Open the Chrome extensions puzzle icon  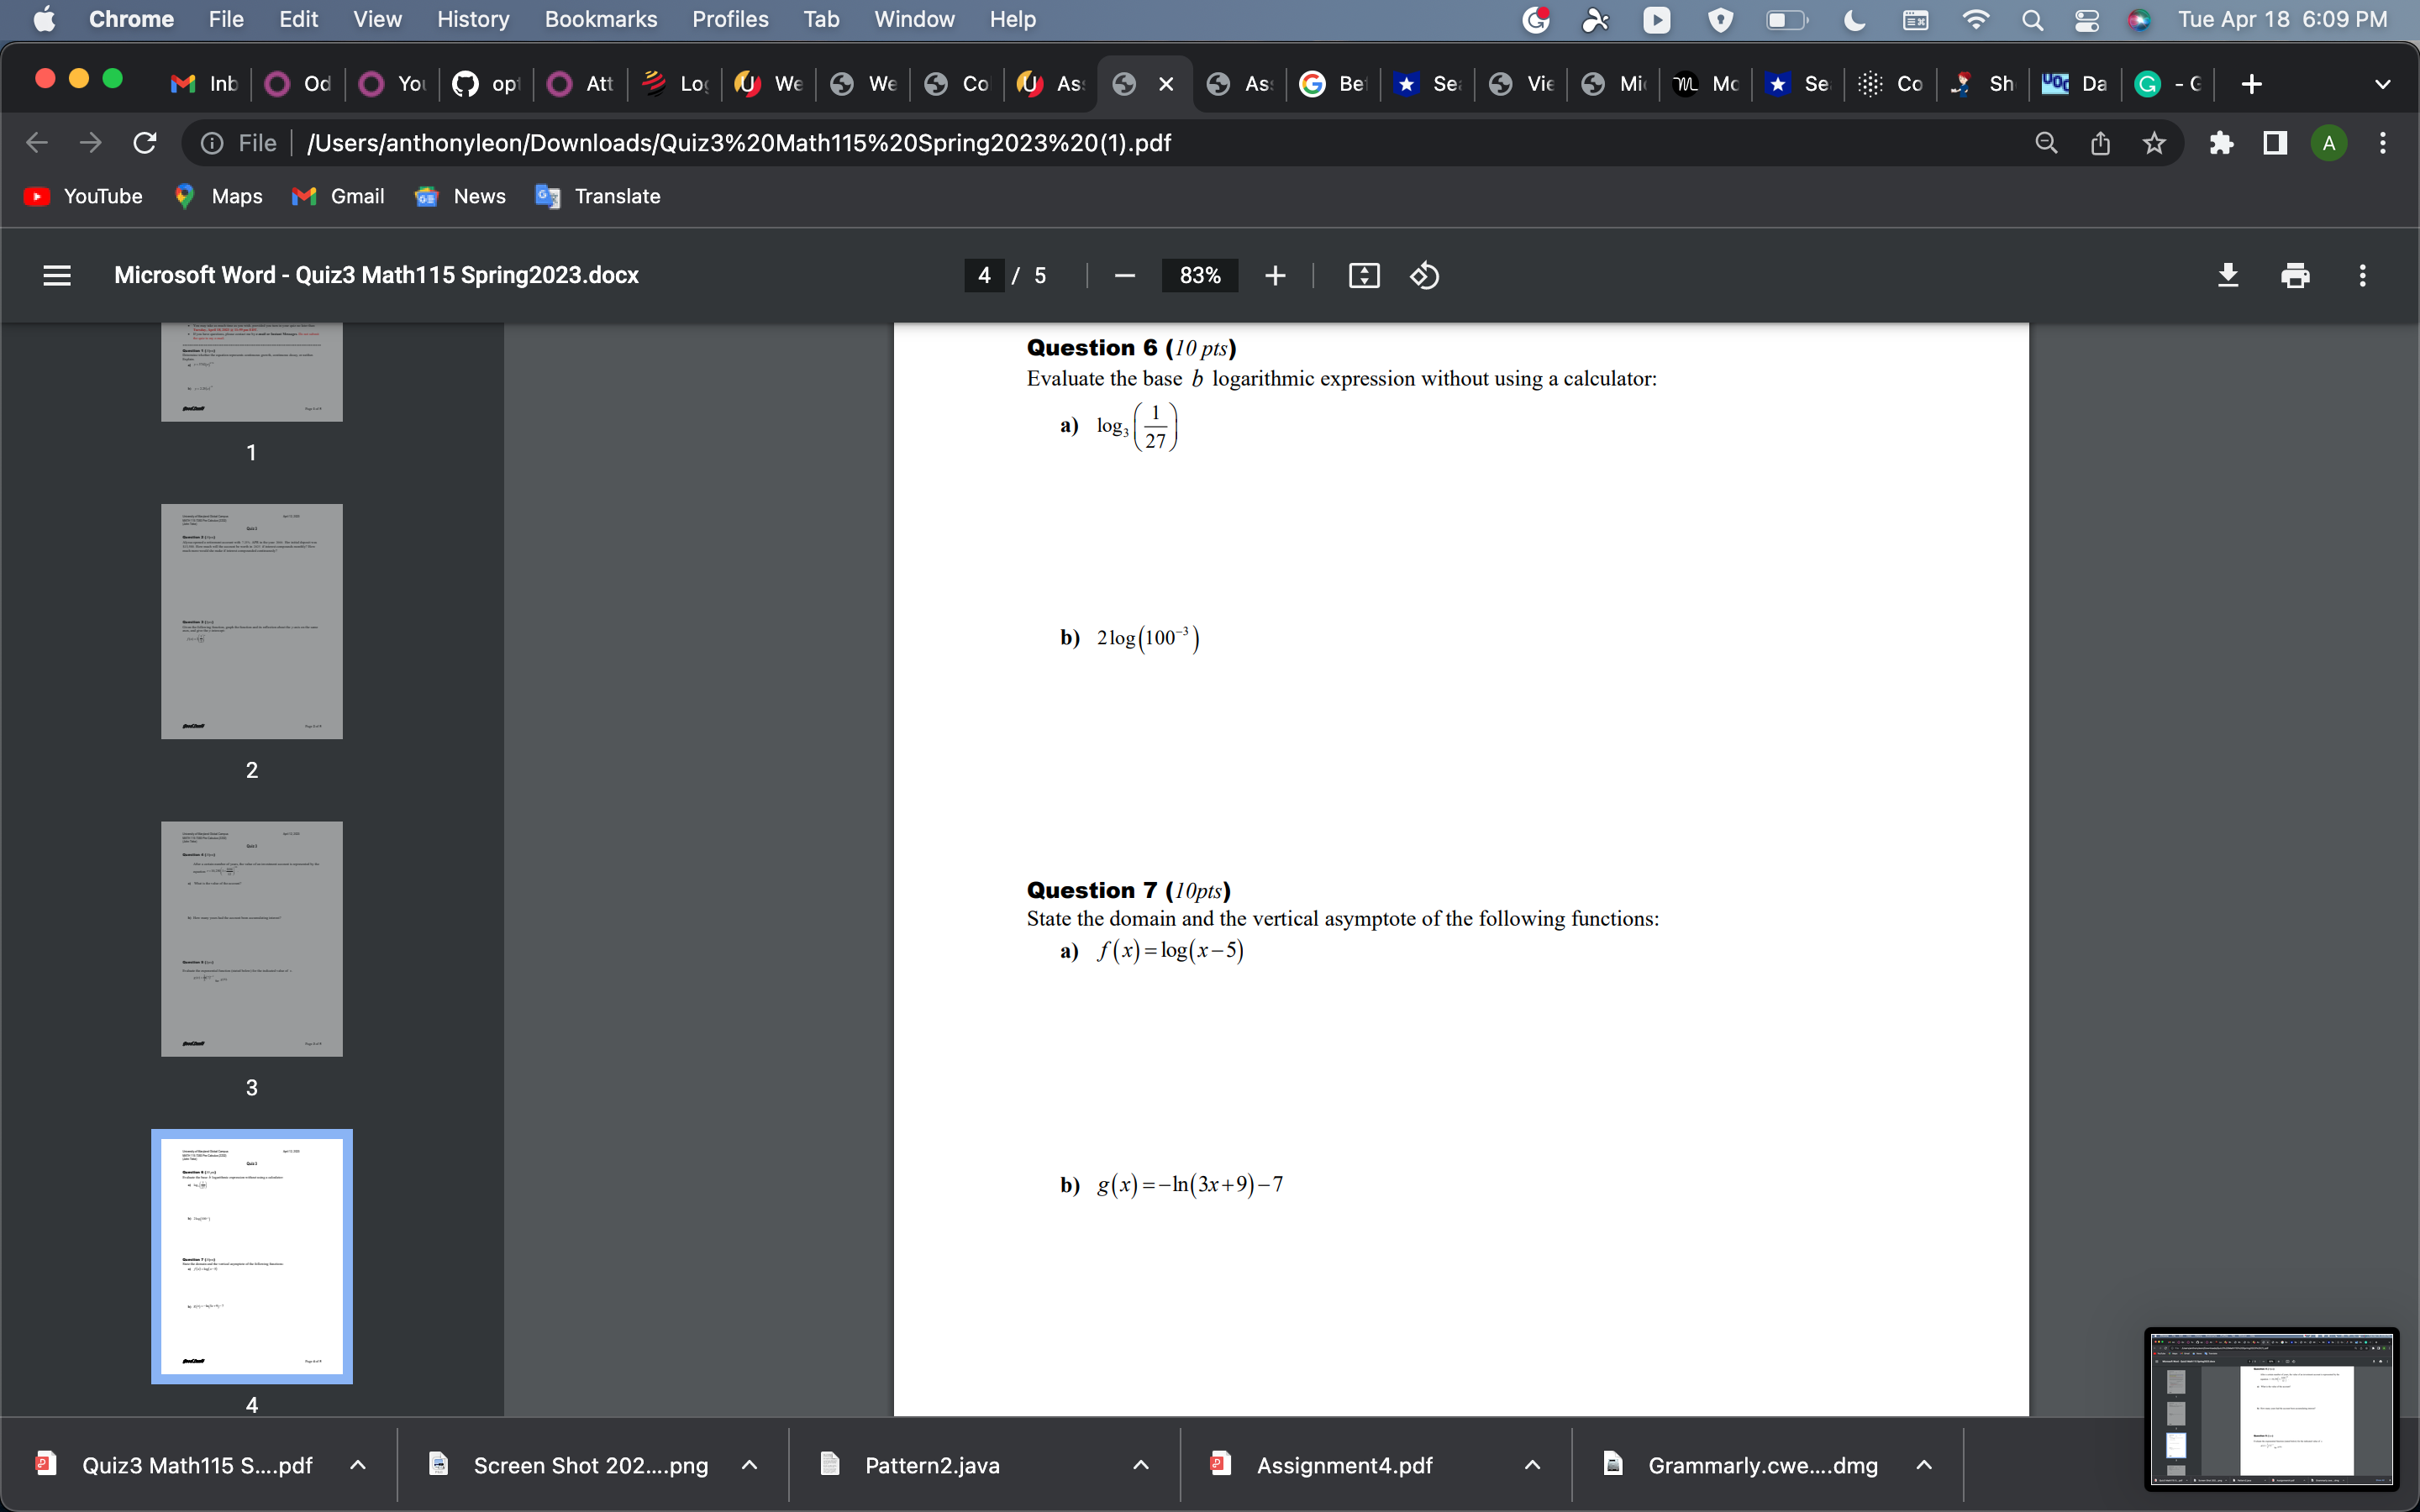tap(2221, 143)
